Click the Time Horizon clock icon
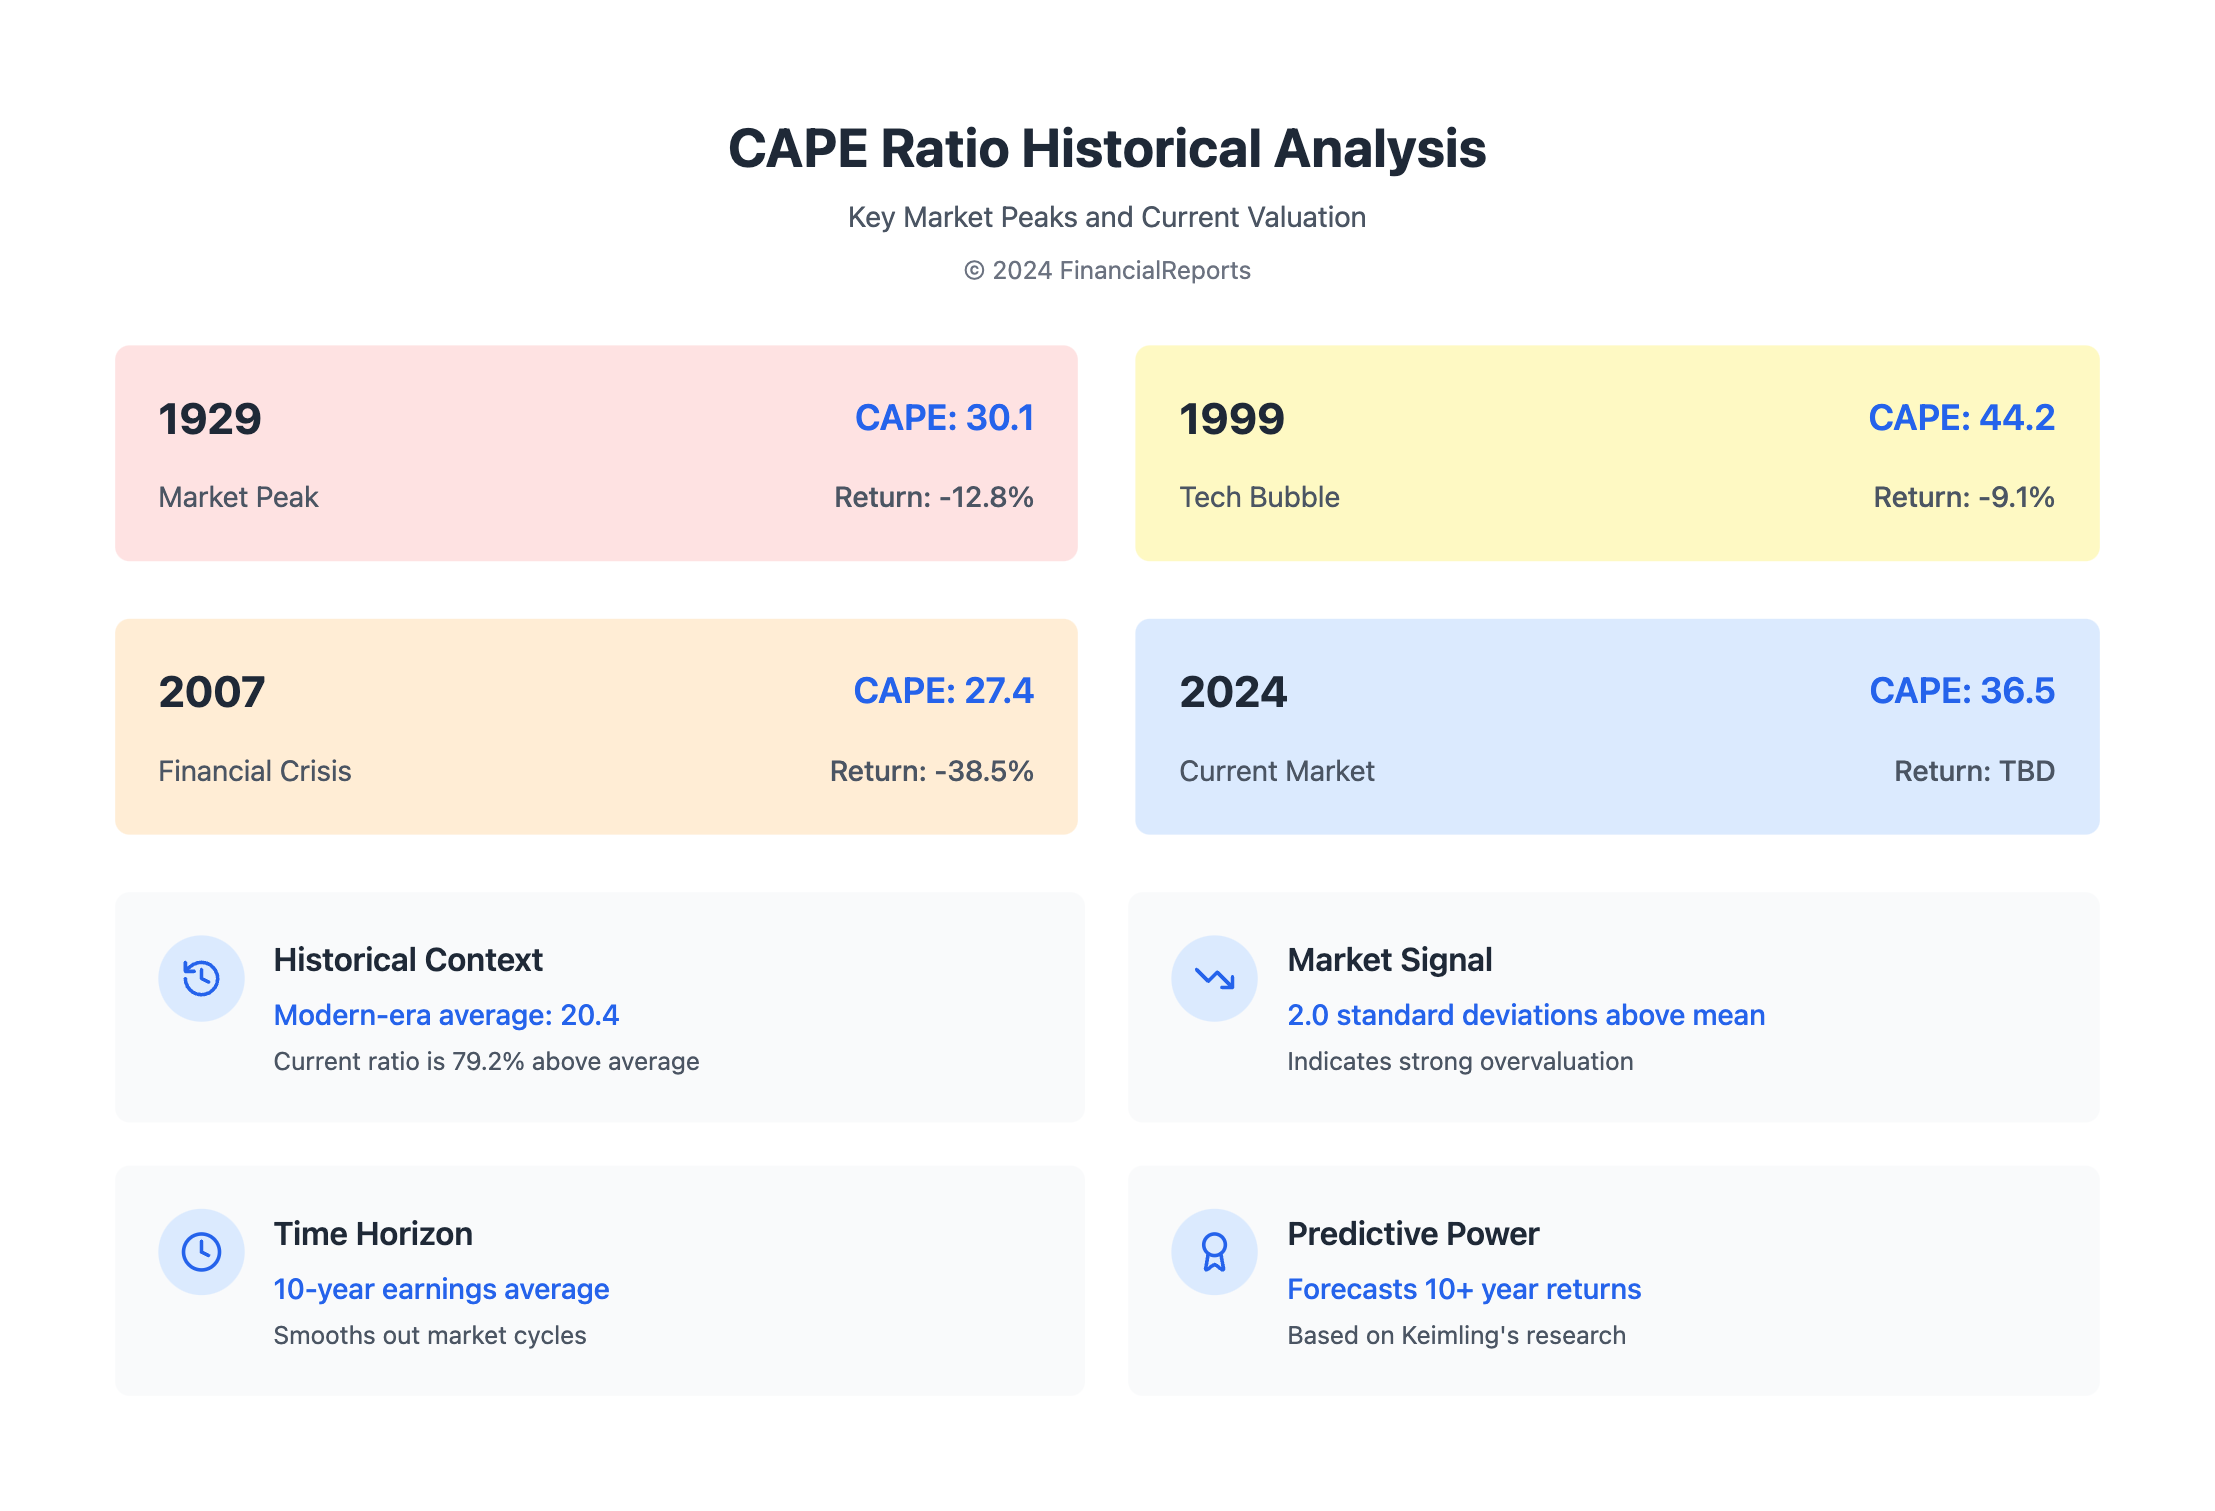This screenshot has width=2215, height=1511. coord(201,1252)
